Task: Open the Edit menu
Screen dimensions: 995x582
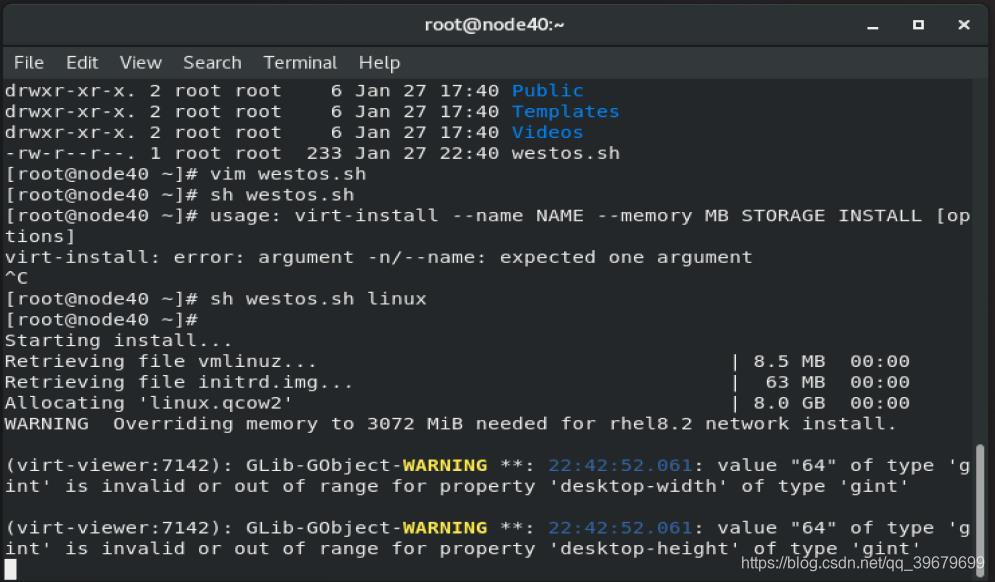Action: coord(82,63)
